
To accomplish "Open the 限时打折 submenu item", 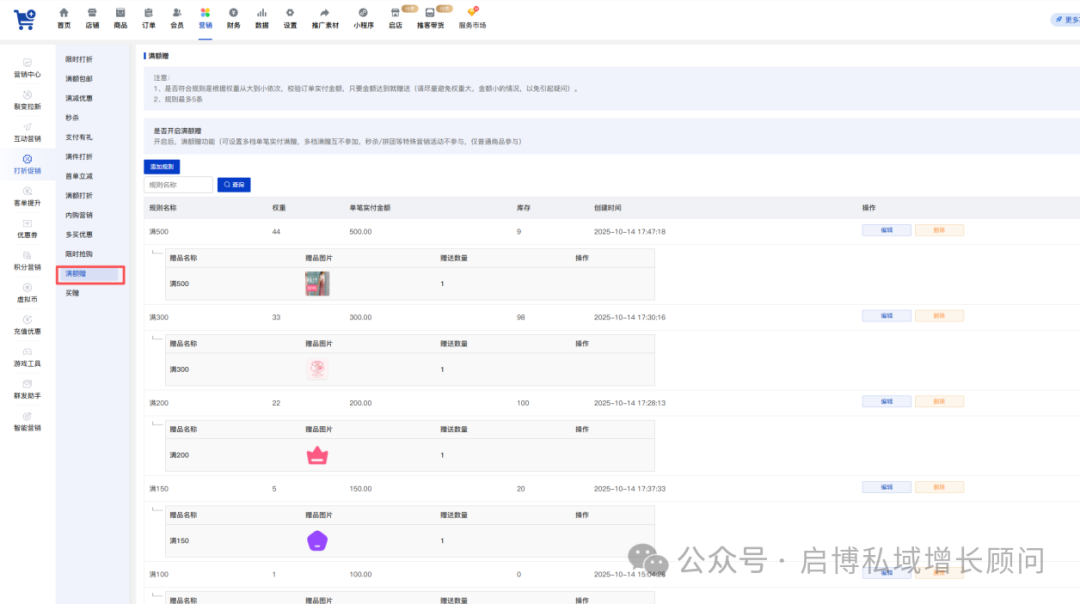I will [79, 60].
